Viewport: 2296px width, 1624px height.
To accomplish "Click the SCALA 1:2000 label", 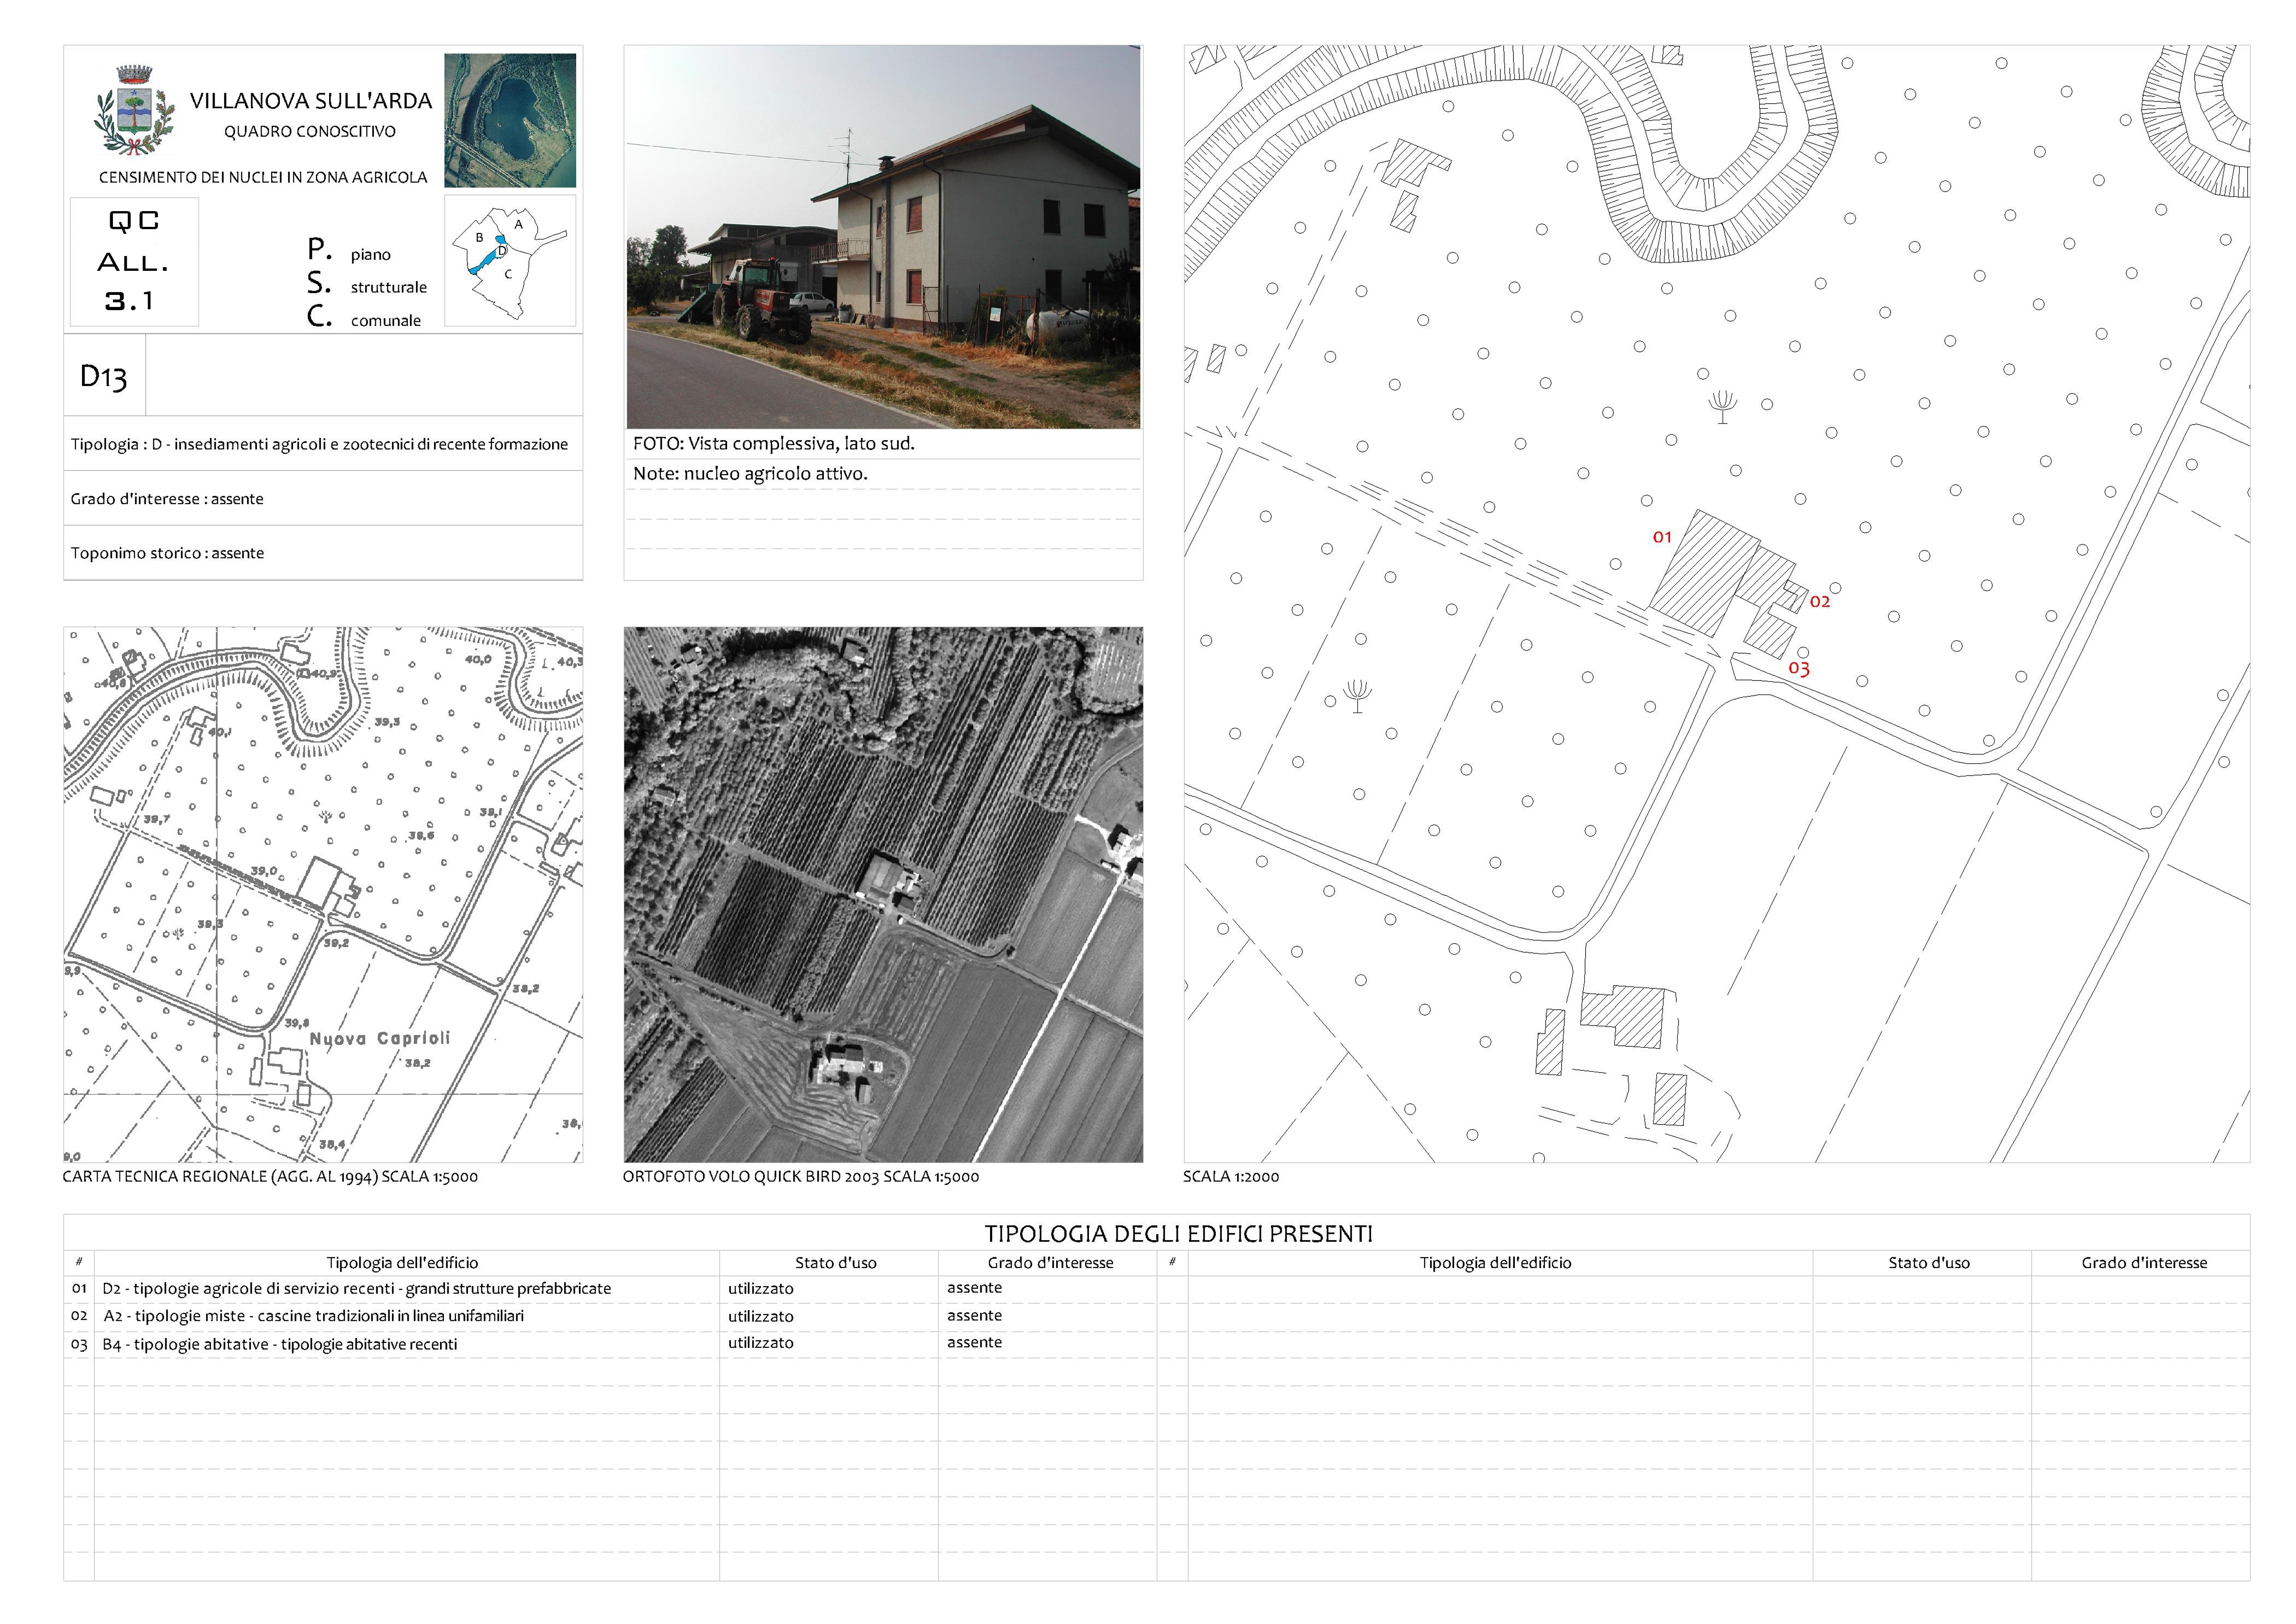I will [1231, 1176].
